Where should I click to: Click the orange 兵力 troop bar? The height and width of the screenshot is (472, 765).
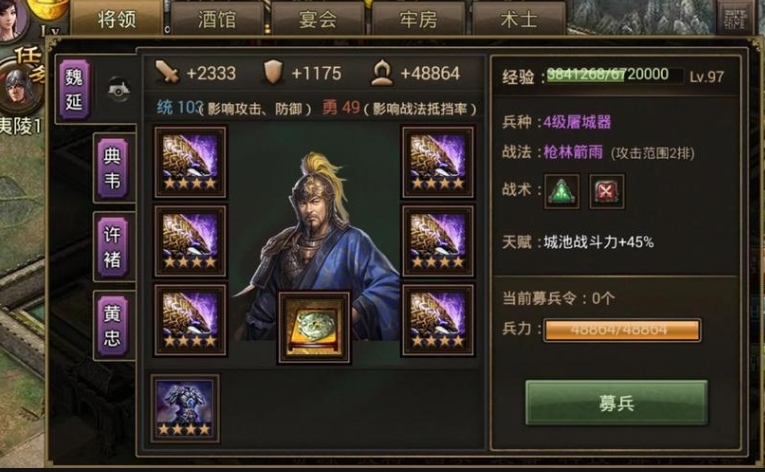[622, 330]
